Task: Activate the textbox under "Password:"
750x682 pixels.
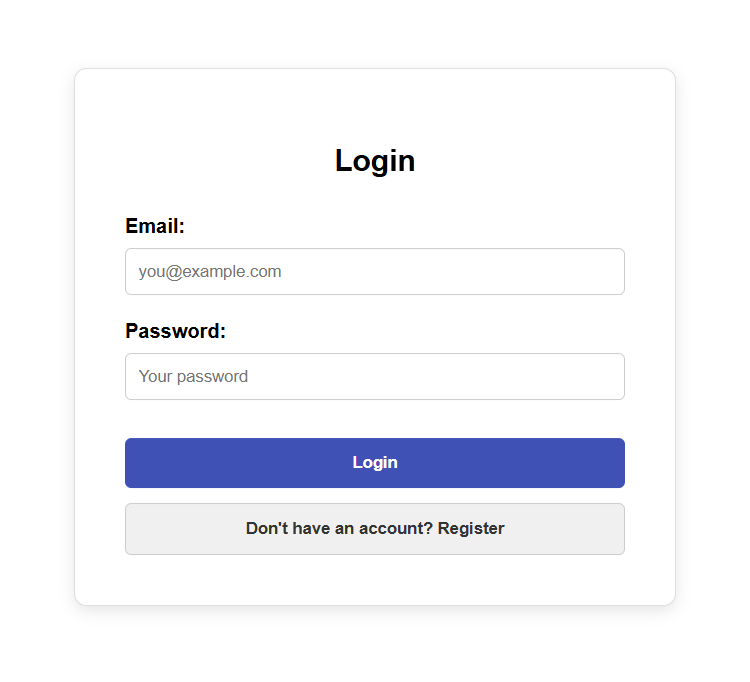Action: (374, 377)
